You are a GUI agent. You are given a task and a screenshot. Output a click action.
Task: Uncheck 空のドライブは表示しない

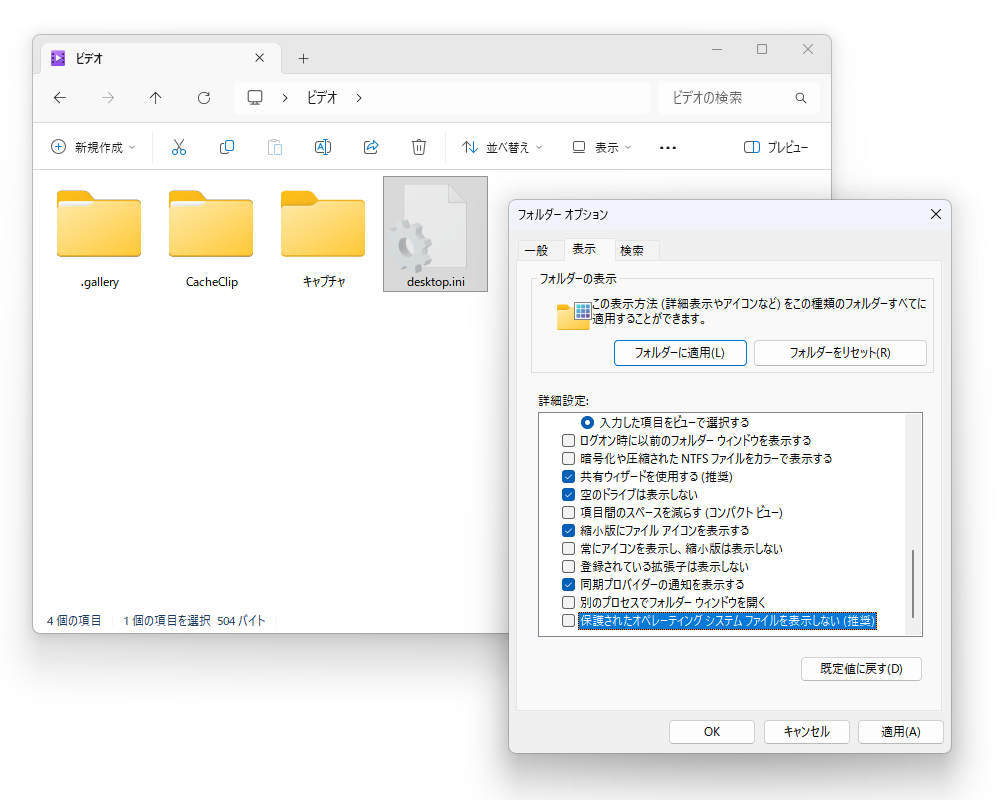pyautogui.click(x=568, y=494)
